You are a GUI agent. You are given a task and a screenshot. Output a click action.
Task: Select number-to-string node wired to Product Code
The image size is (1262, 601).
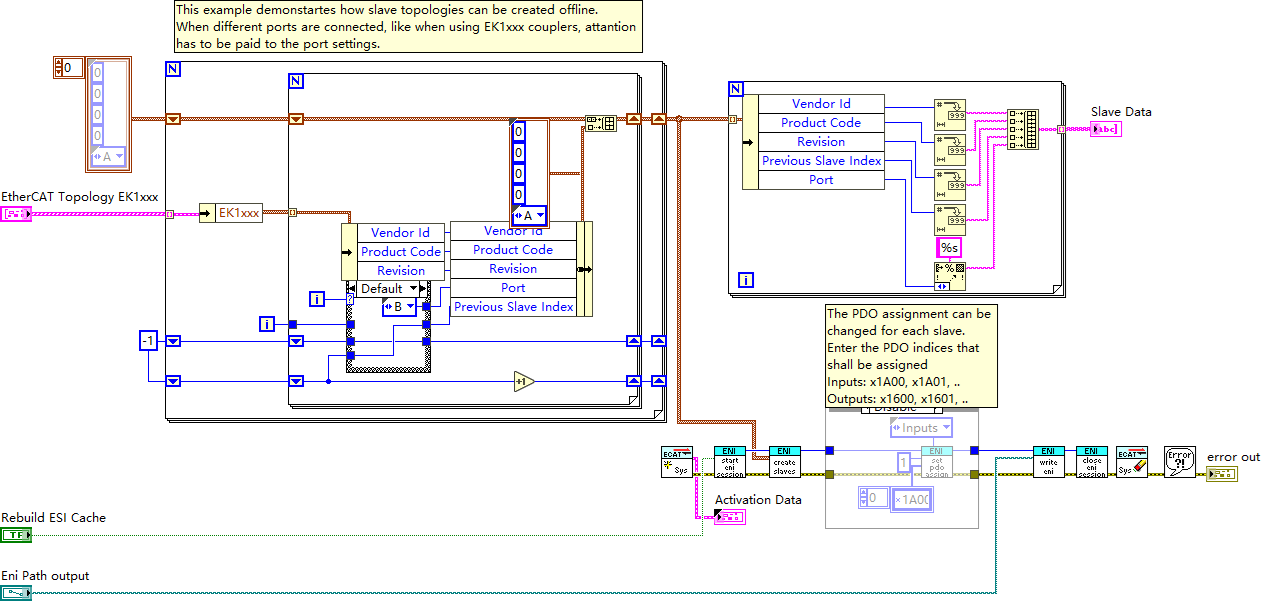(951, 149)
